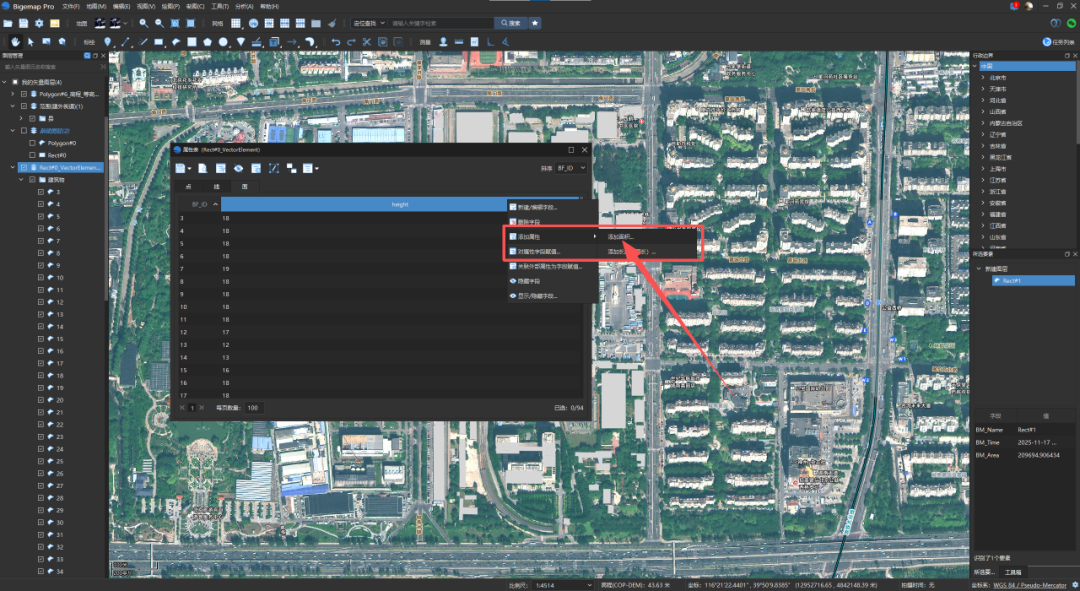The image size is (1080, 591).
Task: Click the task list icon top right
Action: click(1047, 42)
